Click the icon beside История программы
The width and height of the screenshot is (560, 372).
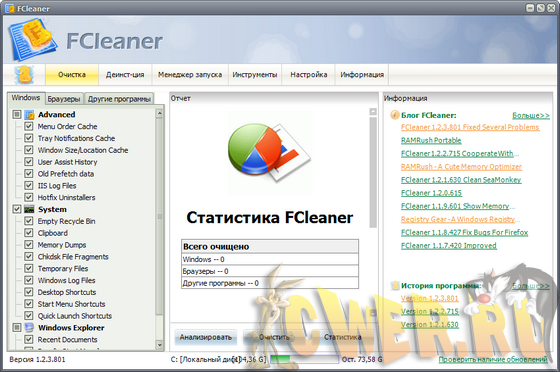[395, 286]
